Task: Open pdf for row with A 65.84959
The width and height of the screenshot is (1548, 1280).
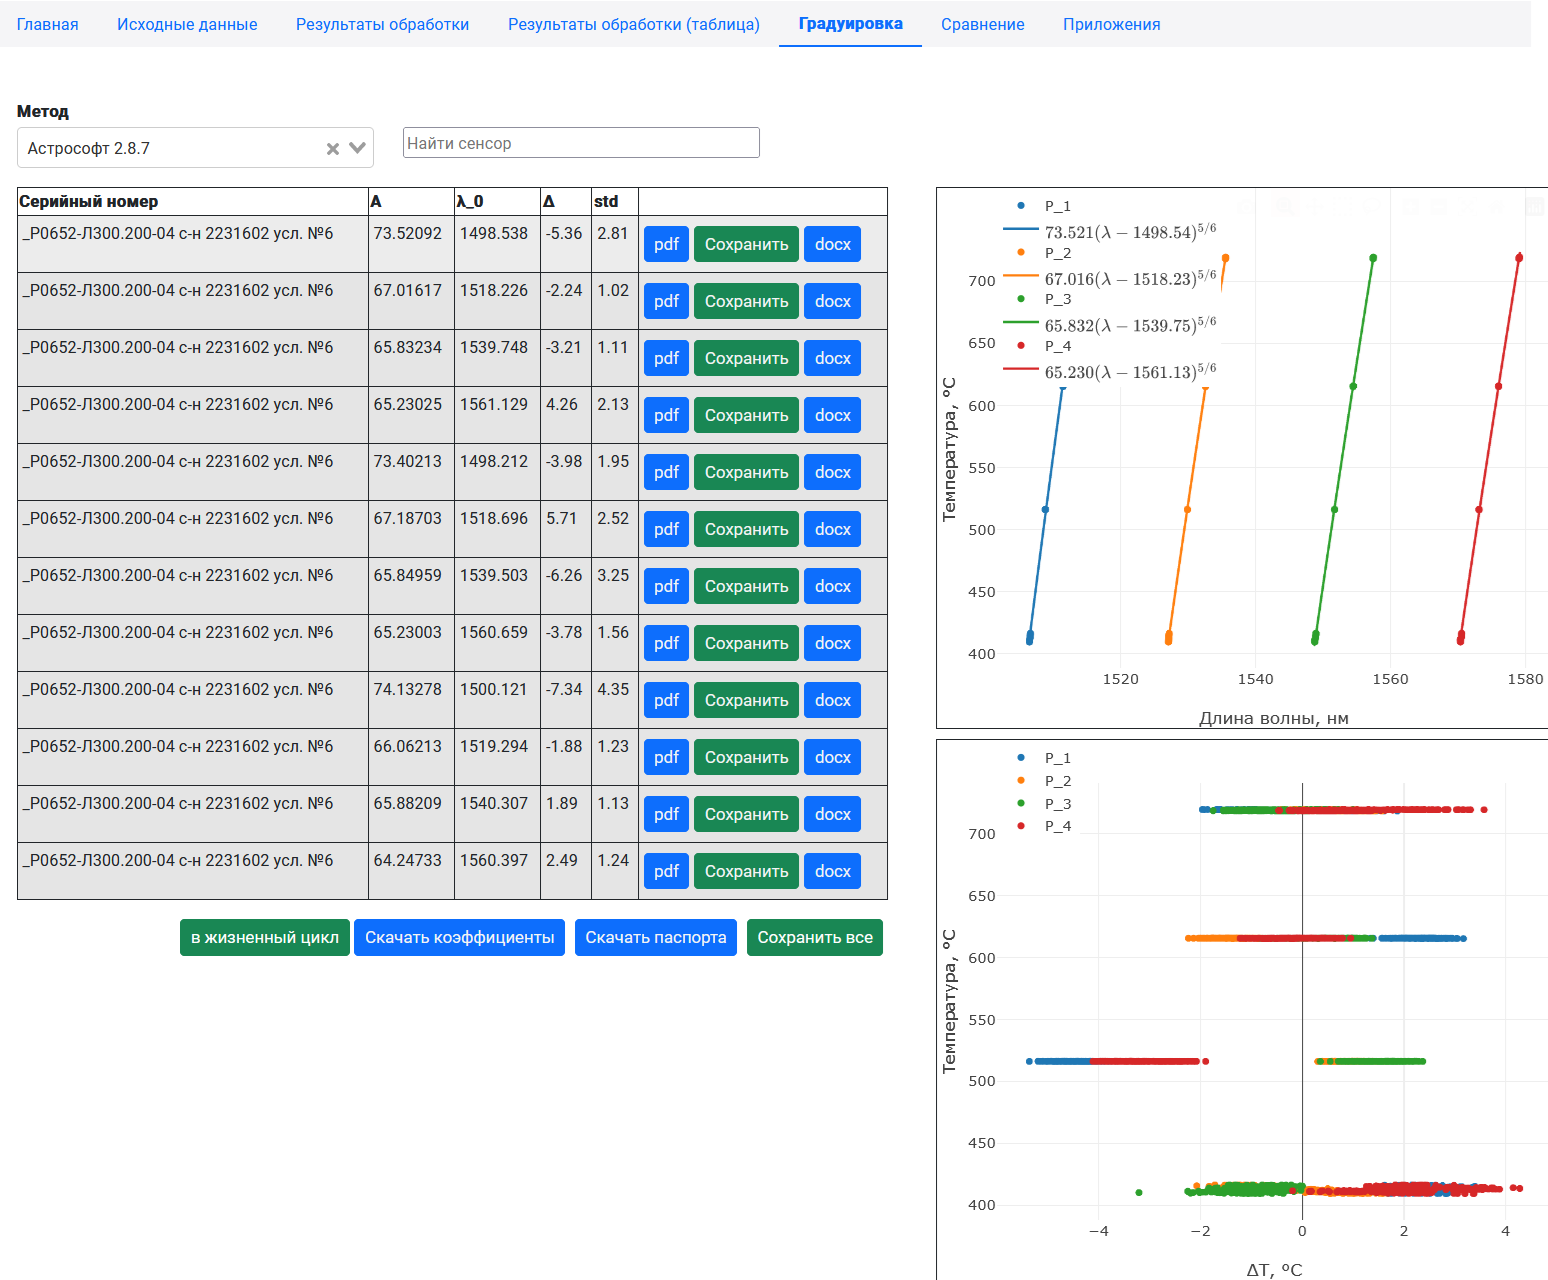Action: (x=667, y=586)
